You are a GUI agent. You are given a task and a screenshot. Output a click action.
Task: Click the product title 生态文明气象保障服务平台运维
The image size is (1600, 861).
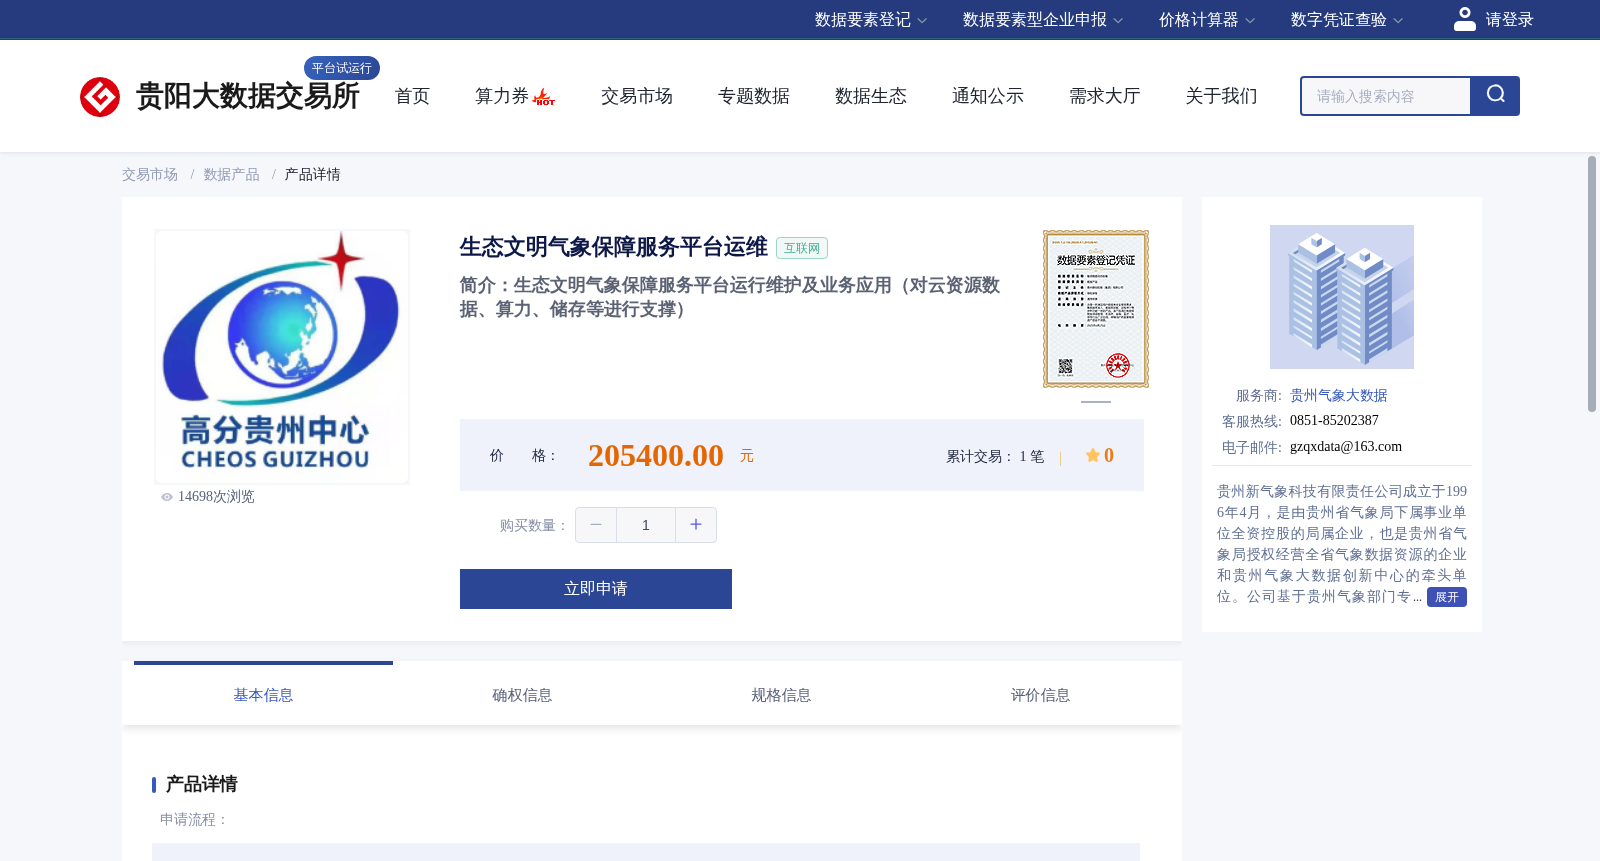coord(614,247)
